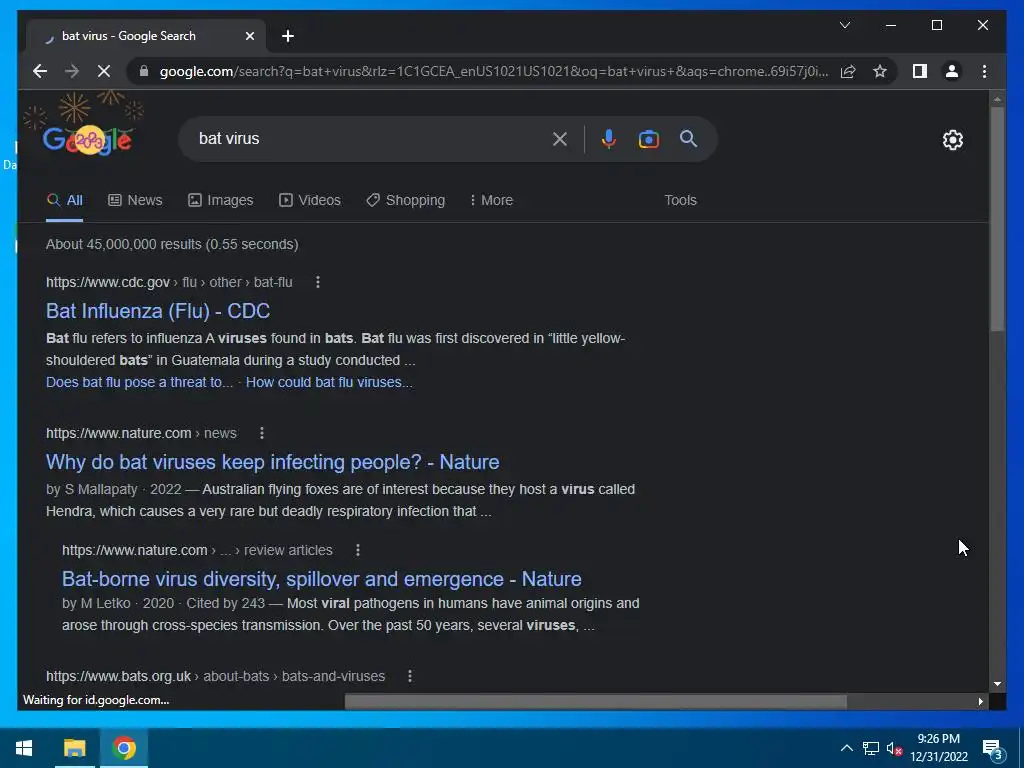The height and width of the screenshot is (768, 1024).
Task: Click the scroll down arrow
Action: [x=997, y=684]
